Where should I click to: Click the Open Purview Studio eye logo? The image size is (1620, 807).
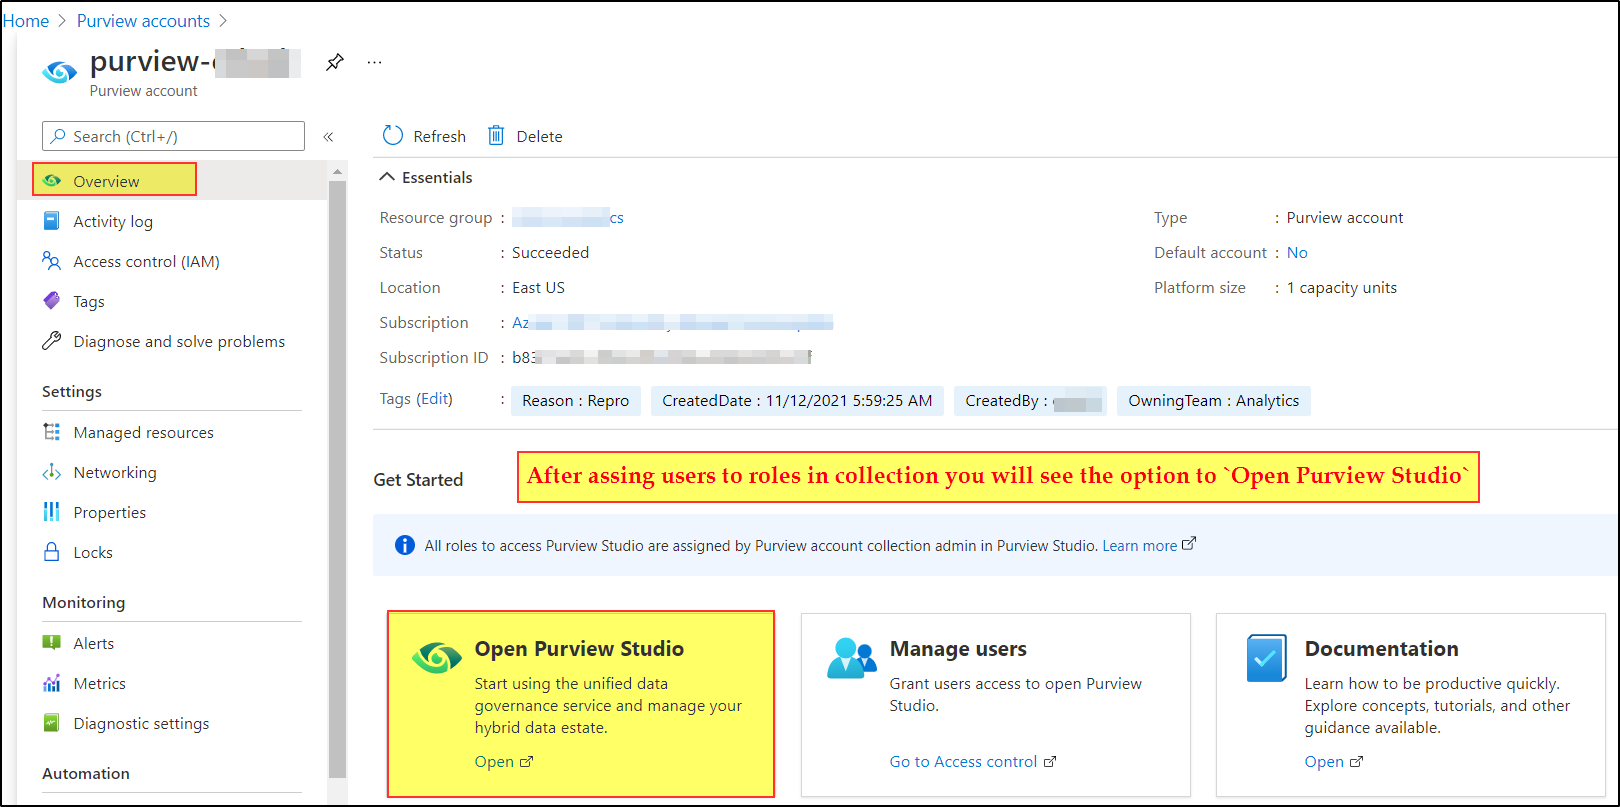(x=437, y=657)
